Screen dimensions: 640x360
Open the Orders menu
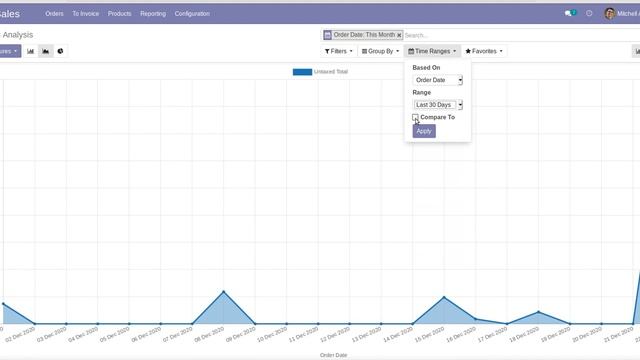coord(54,13)
